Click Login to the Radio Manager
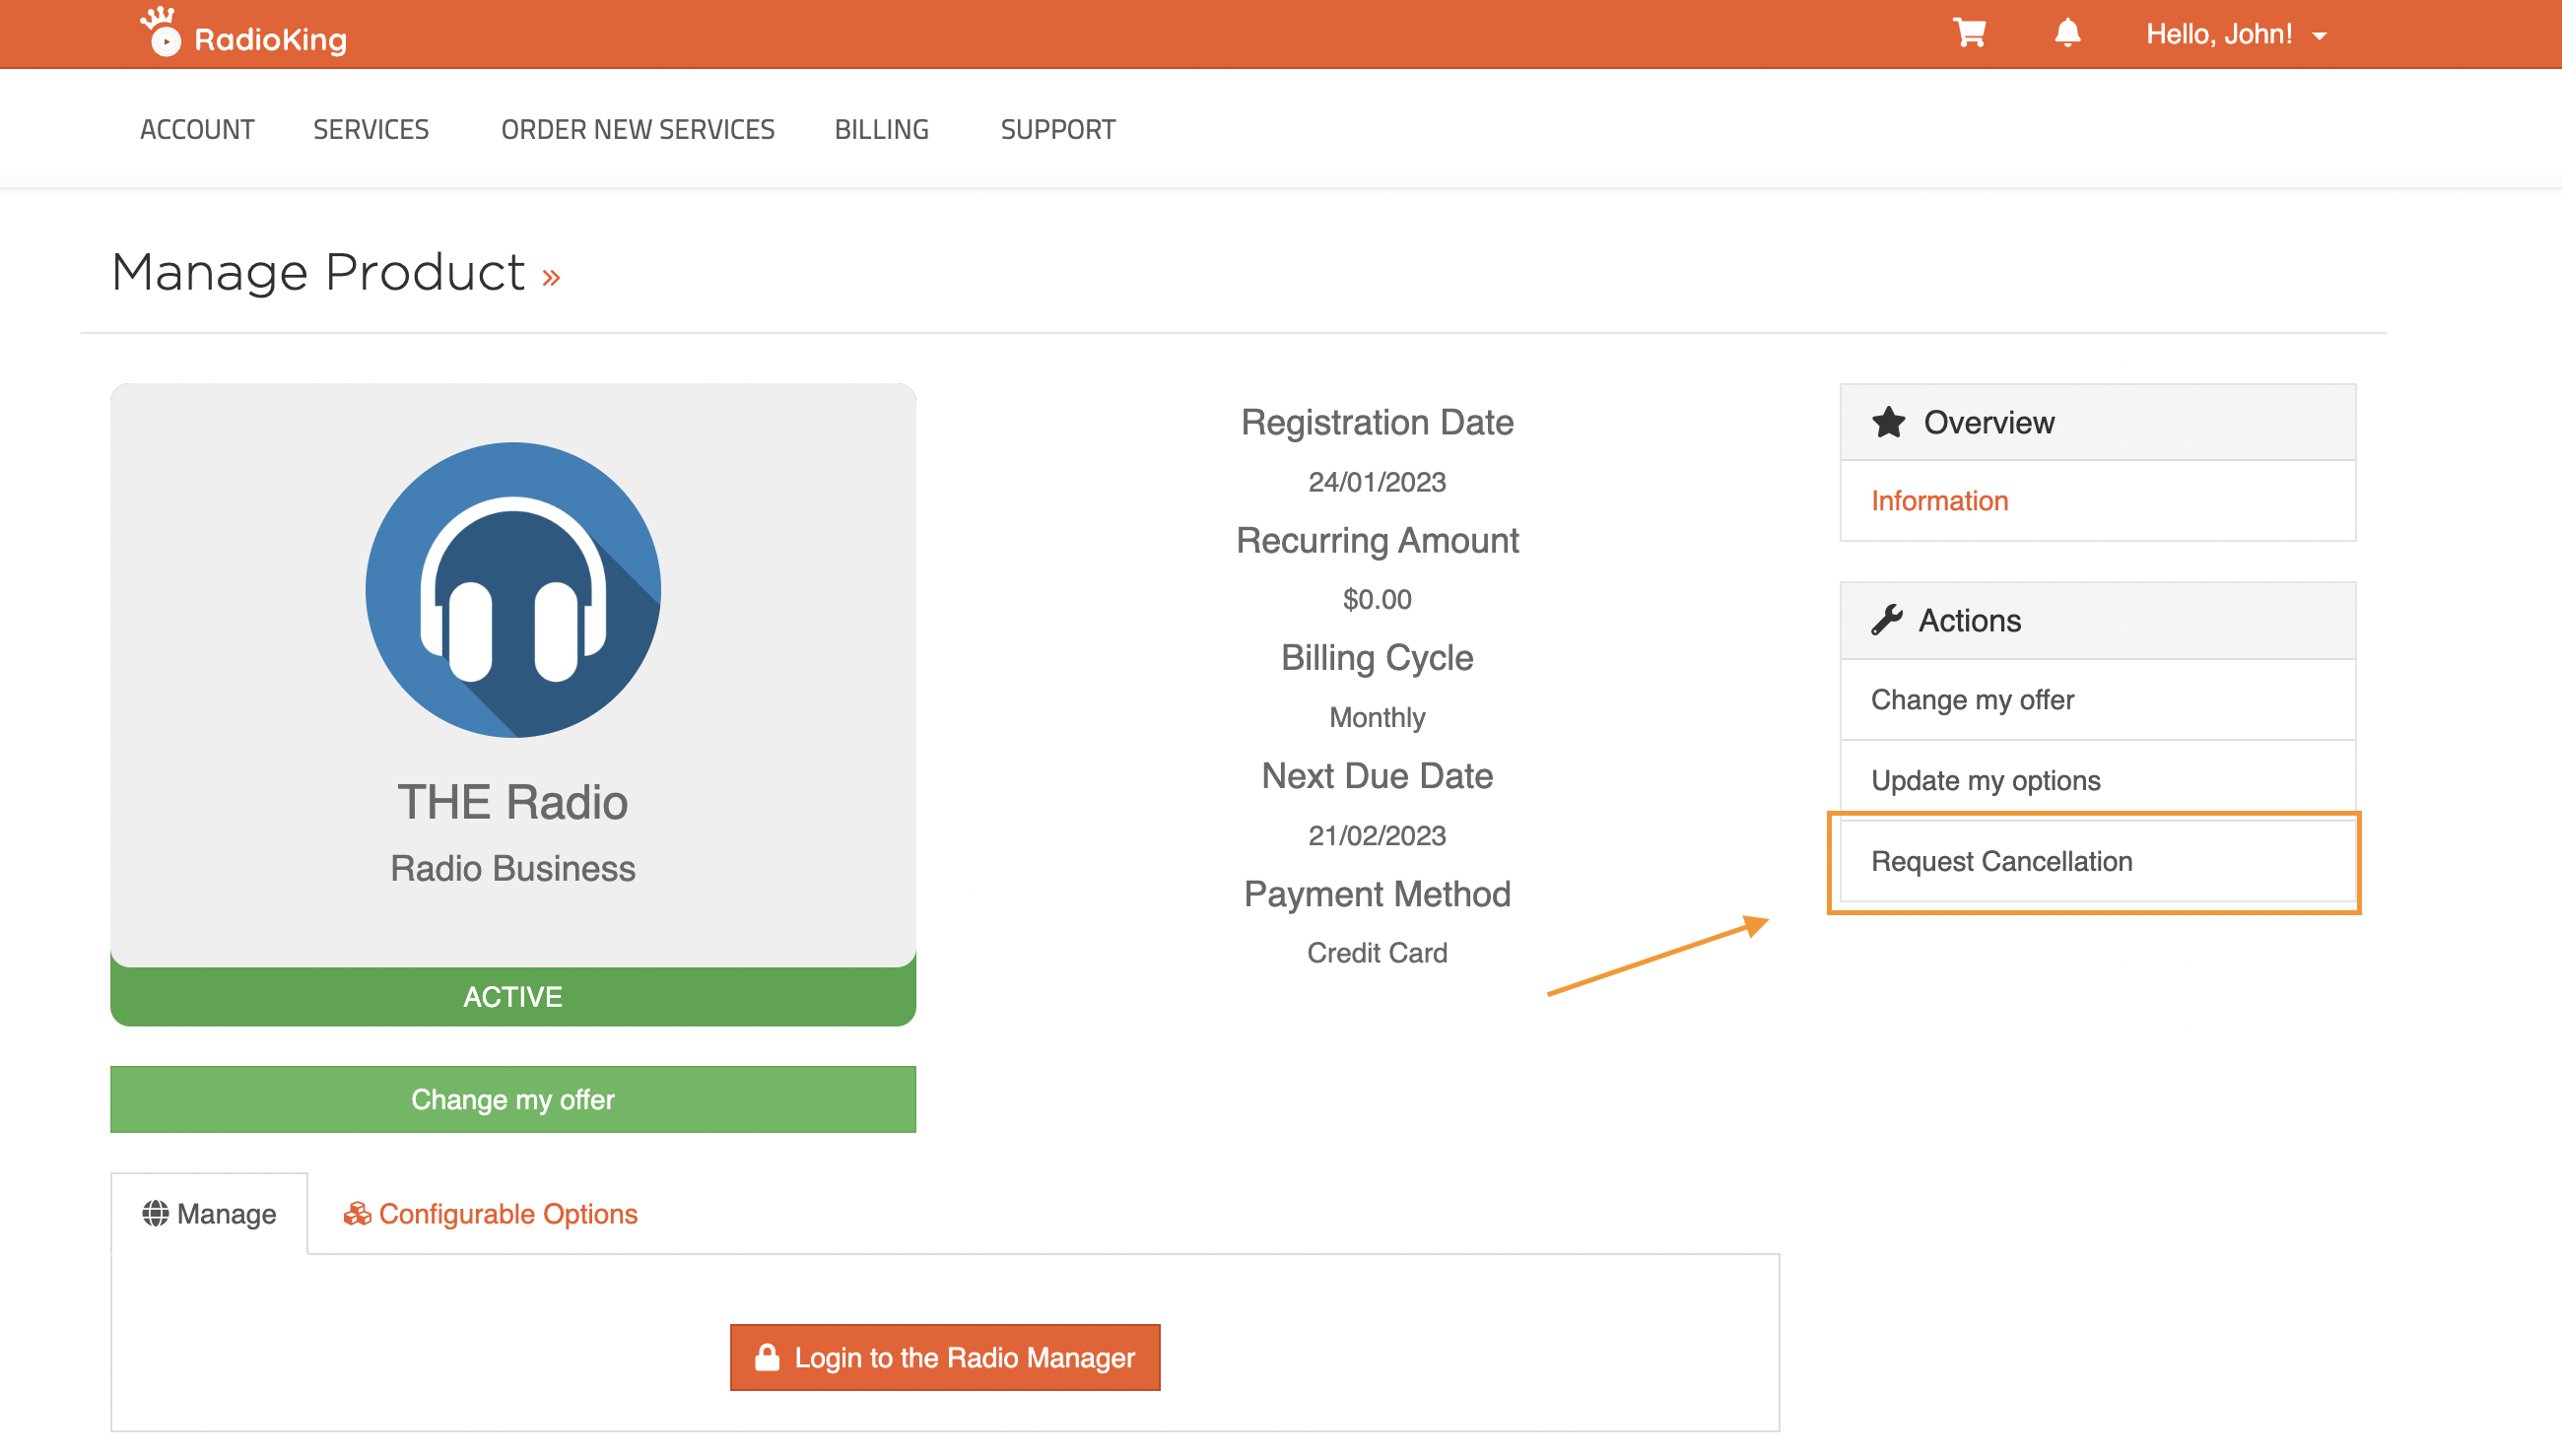 (x=945, y=1357)
